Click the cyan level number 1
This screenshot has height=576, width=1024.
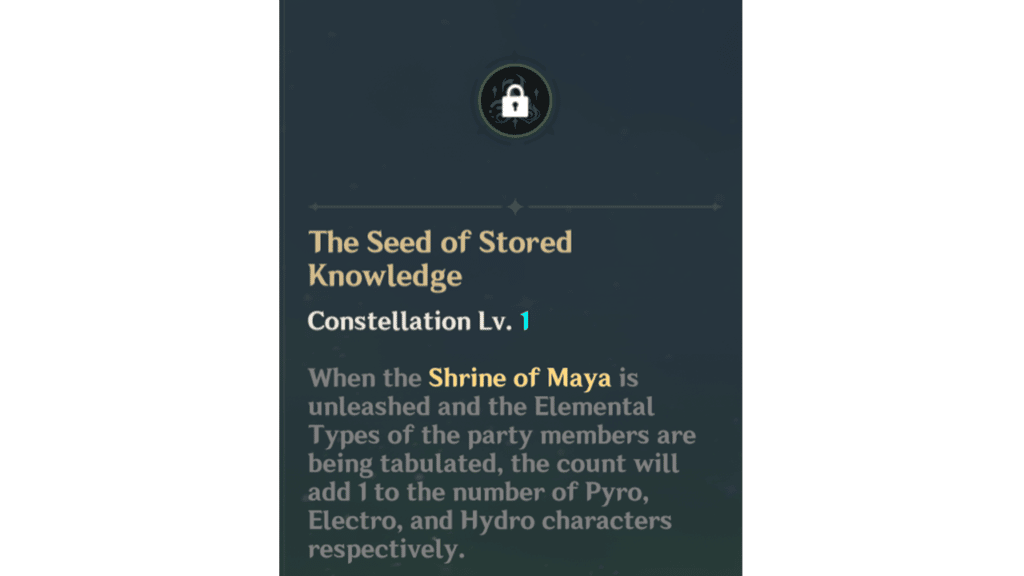(x=524, y=321)
